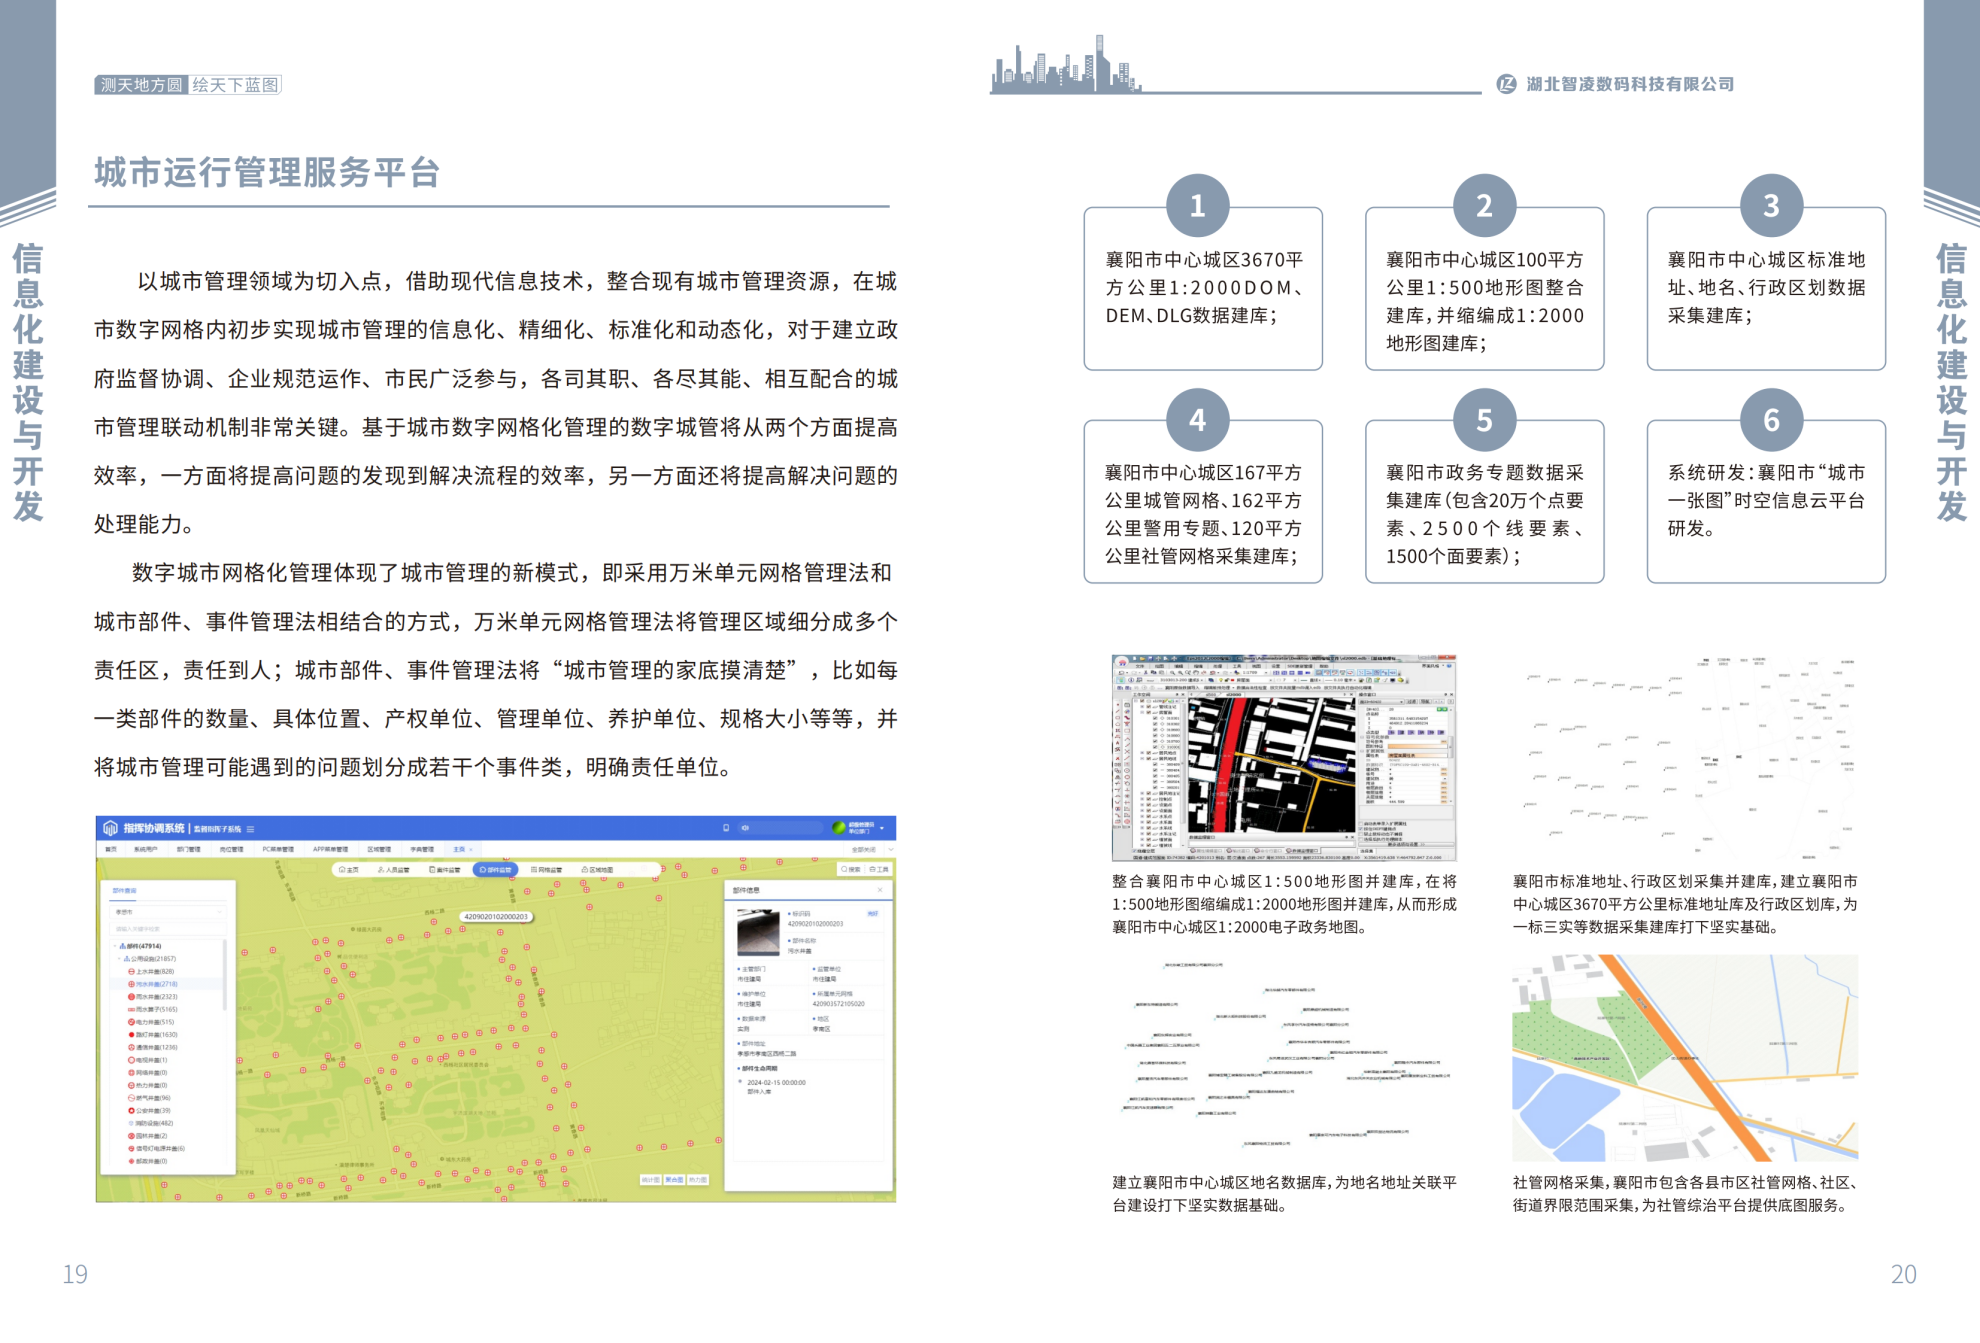1980x1343 pixels.
Task: Collapse the 部件(47914) tree node
Action: (x=115, y=946)
